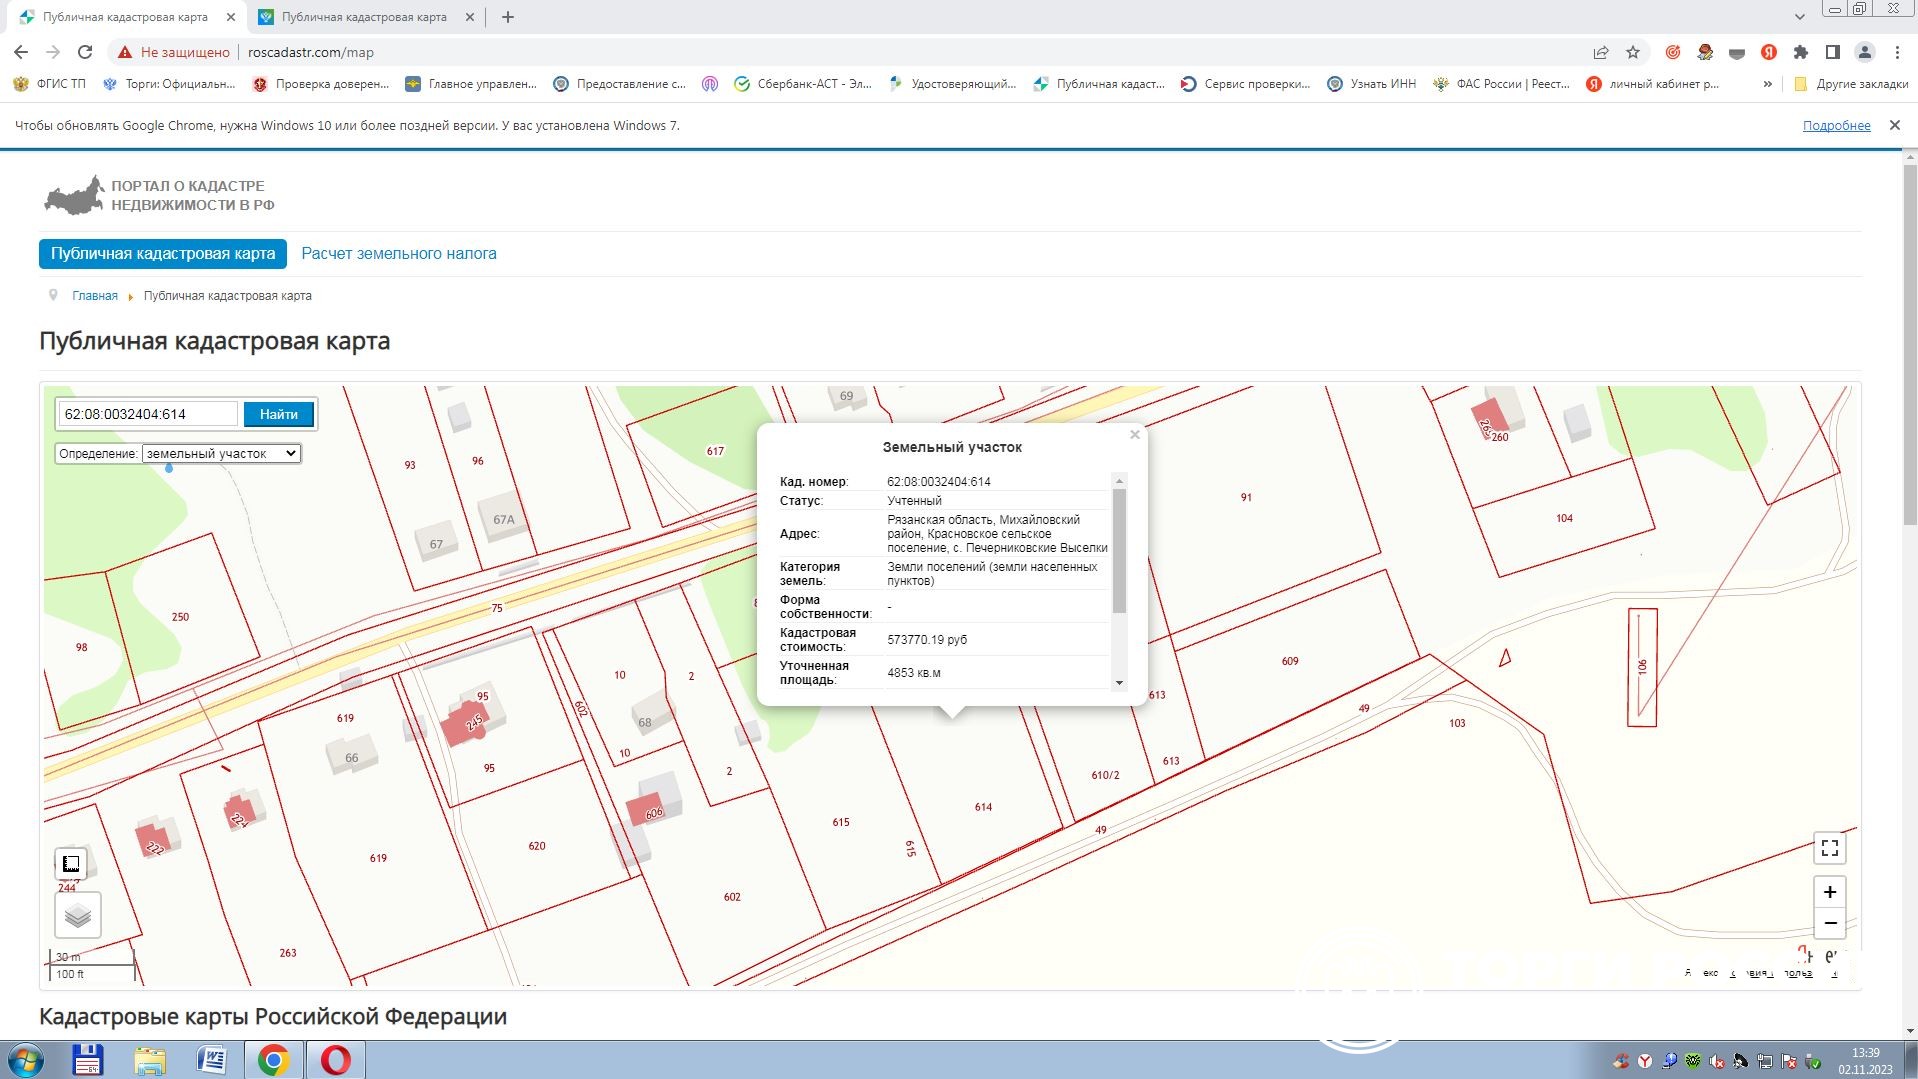Screen dimensions: 1918x1079
Task: Open Chrome from the taskbar
Action: pos(273,1060)
